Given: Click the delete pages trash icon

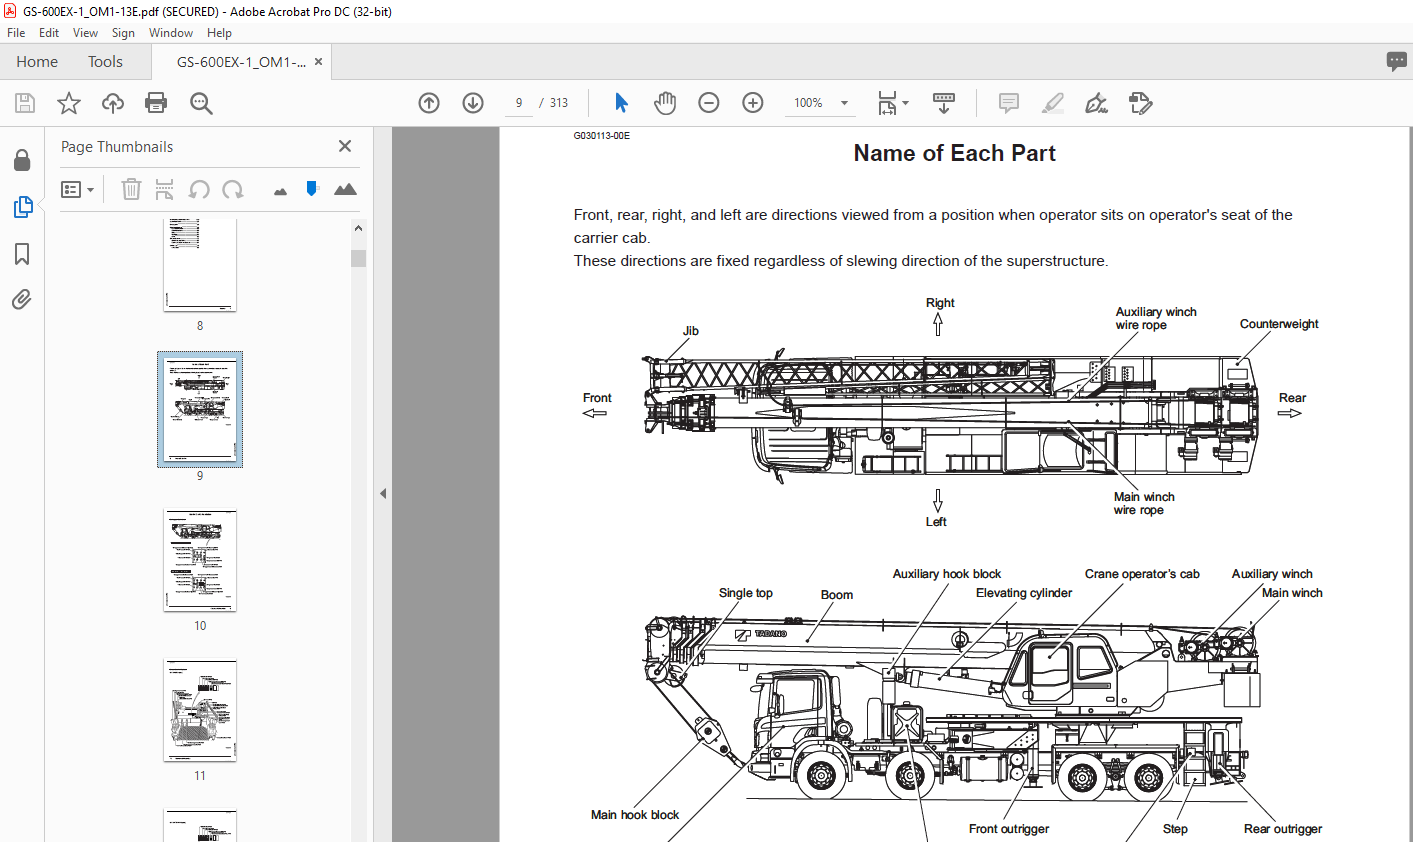Looking at the screenshot, I should (131, 189).
